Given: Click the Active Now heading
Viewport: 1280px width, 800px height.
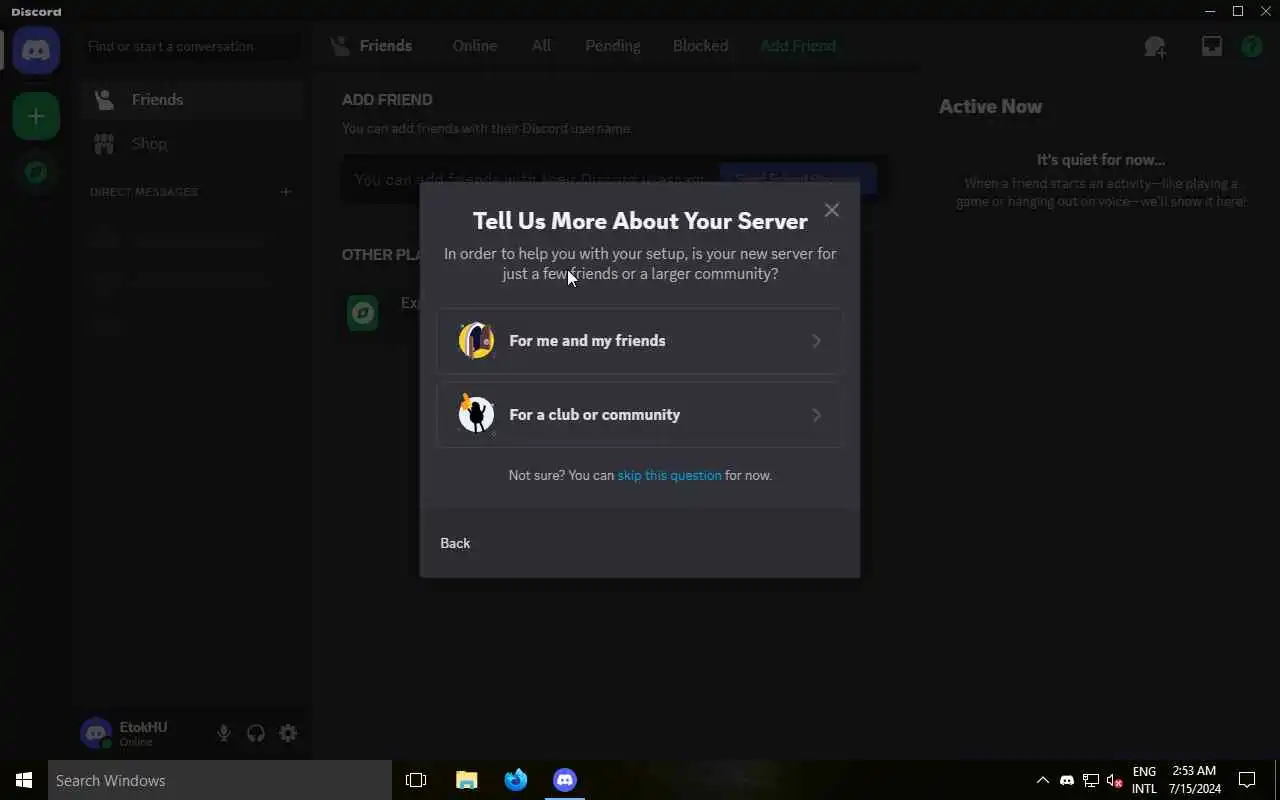Looking at the screenshot, I should [990, 107].
